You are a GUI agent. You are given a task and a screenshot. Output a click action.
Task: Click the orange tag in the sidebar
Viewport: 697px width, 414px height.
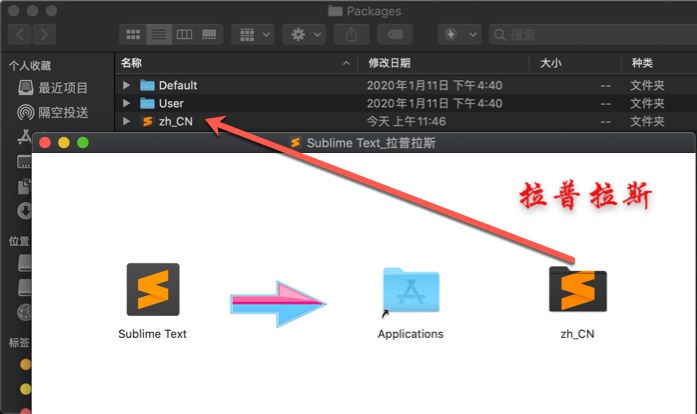pyautogui.click(x=26, y=365)
